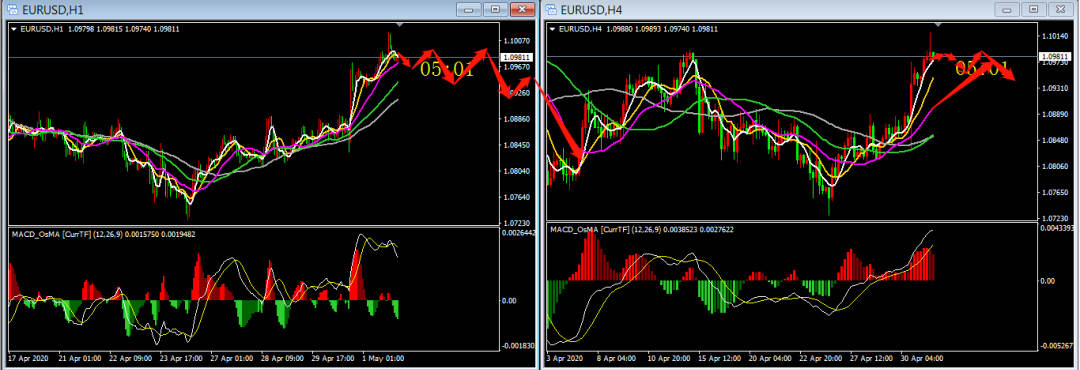Click price level 1.08060 on H4 scale
Image resolution: width=1080 pixels, height=370 pixels.
tap(1055, 167)
